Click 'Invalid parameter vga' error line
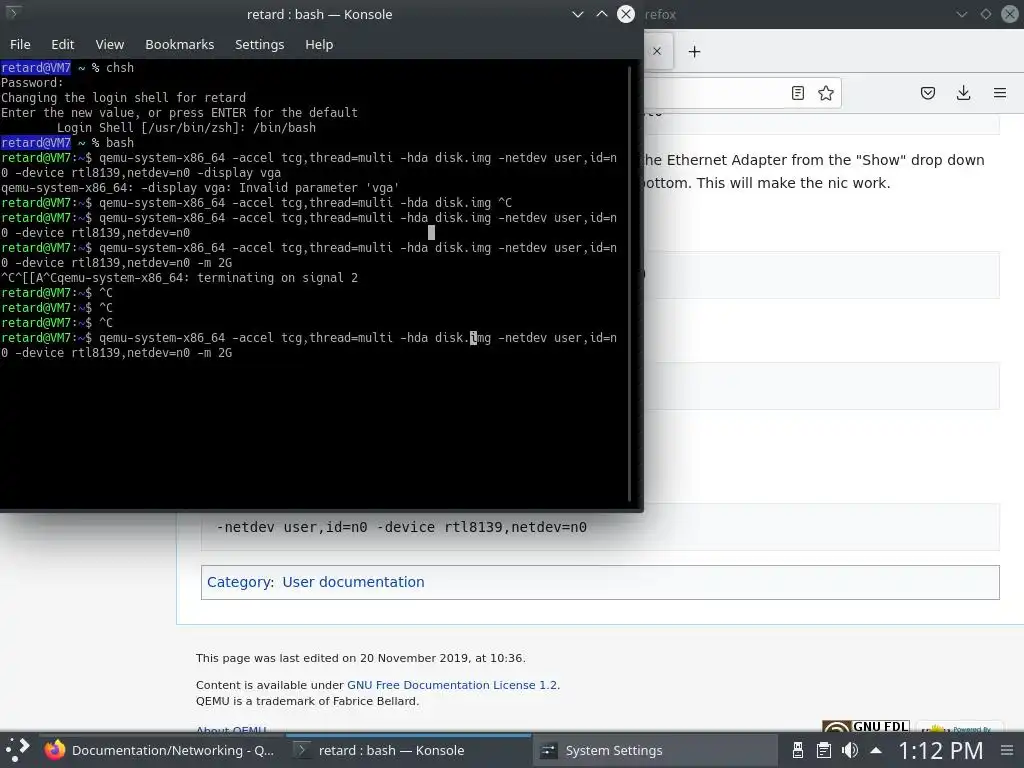 200,187
